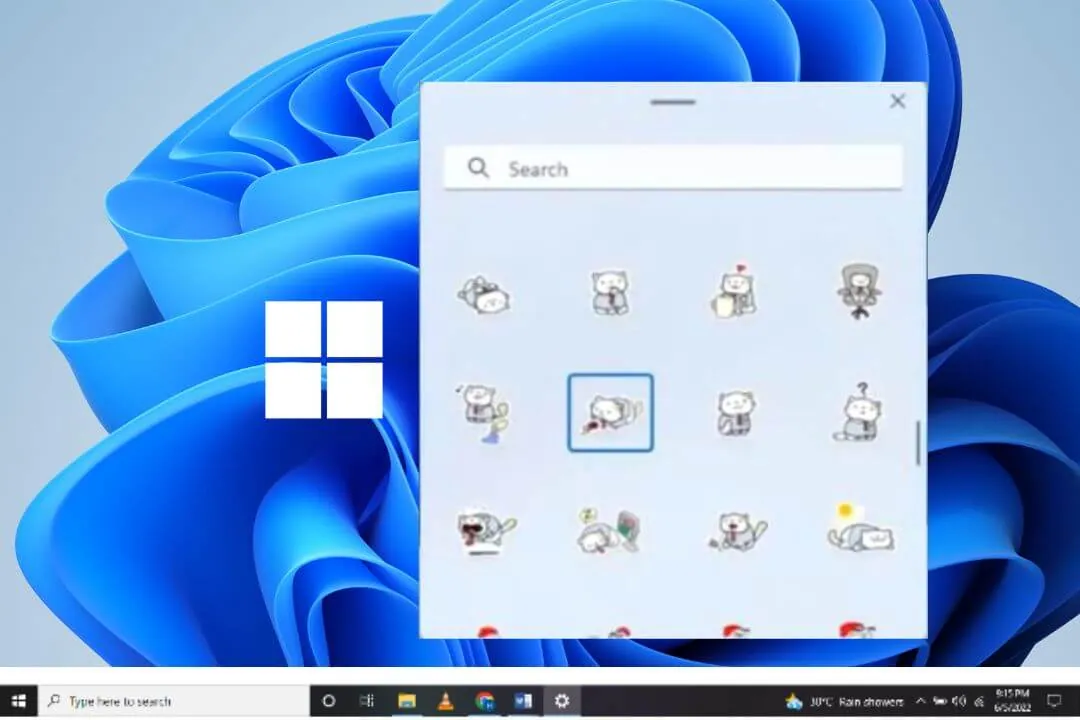
Task: Expand the hidden system tray icons chevron
Action: (x=921, y=701)
